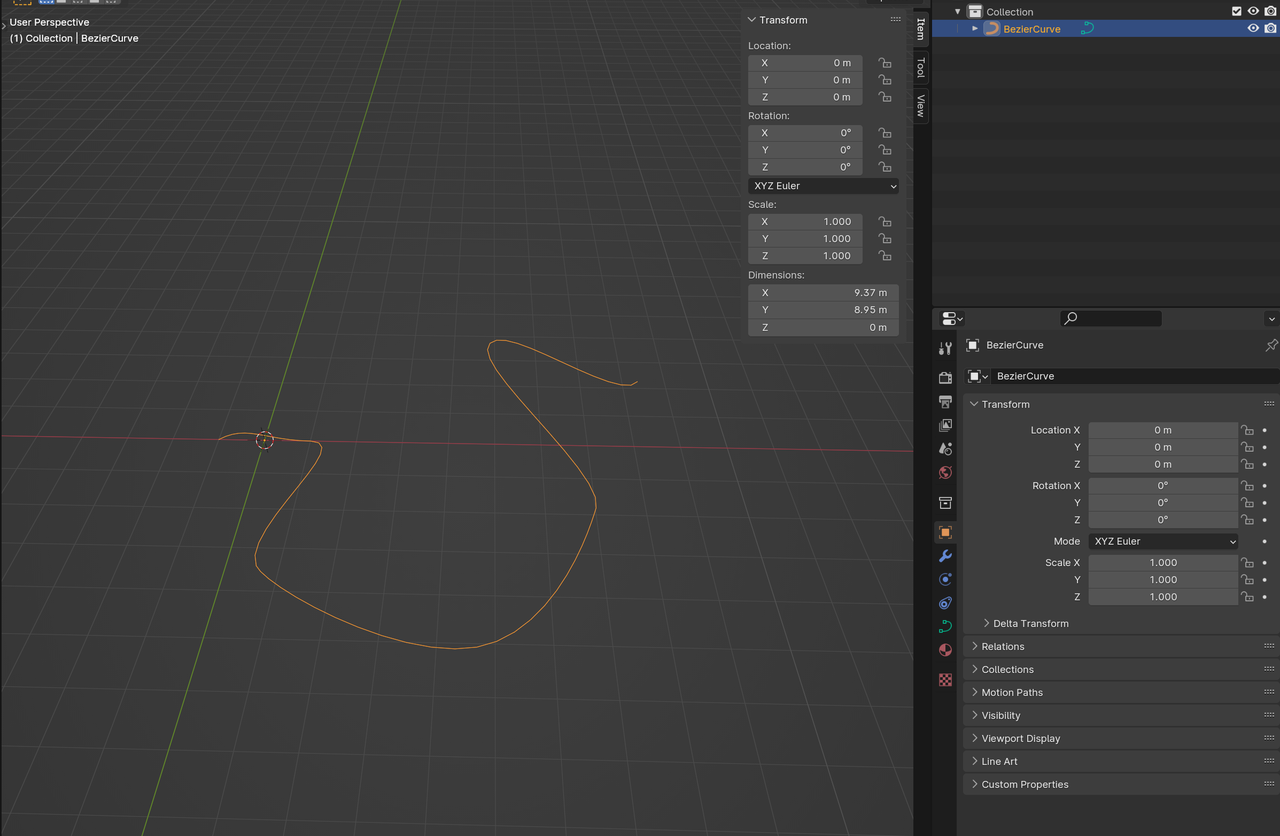
Task: Toggle Collection exclude-from-view-layer checkbox
Action: [x=1237, y=12]
